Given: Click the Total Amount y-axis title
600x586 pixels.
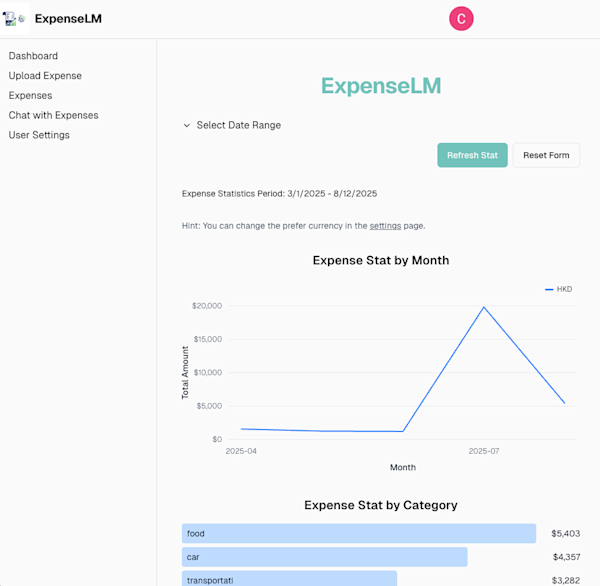Looking at the screenshot, I should pos(185,373).
